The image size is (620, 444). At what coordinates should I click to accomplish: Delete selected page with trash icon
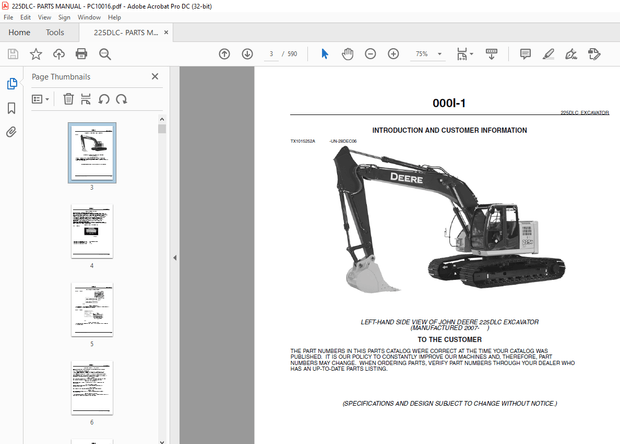pyautogui.click(x=68, y=99)
